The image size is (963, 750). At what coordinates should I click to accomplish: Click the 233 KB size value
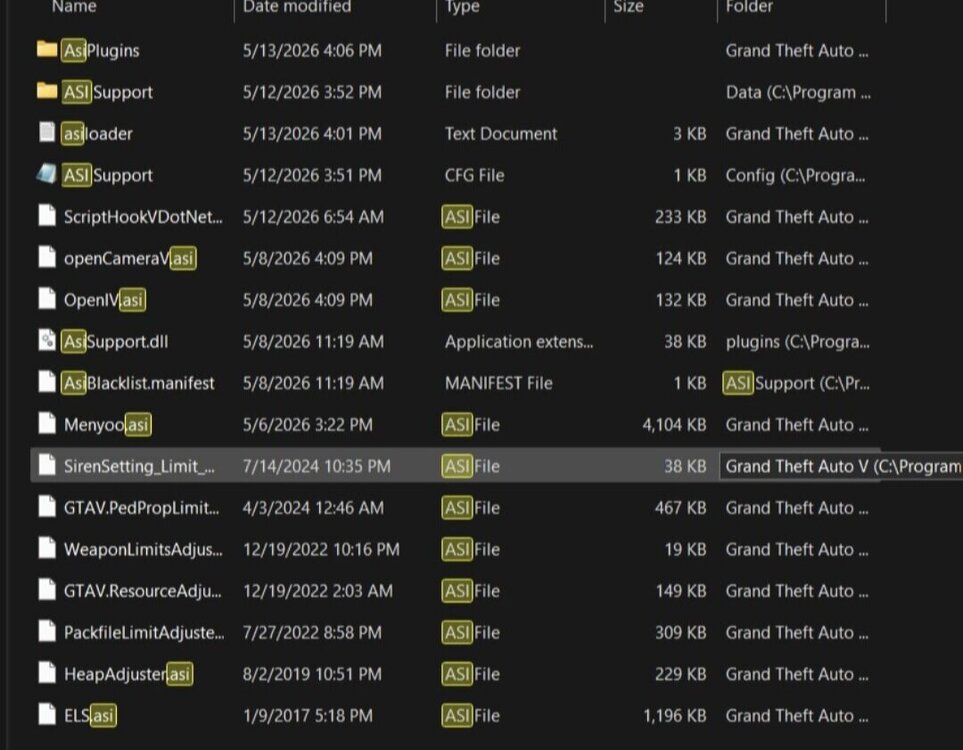[x=680, y=217]
